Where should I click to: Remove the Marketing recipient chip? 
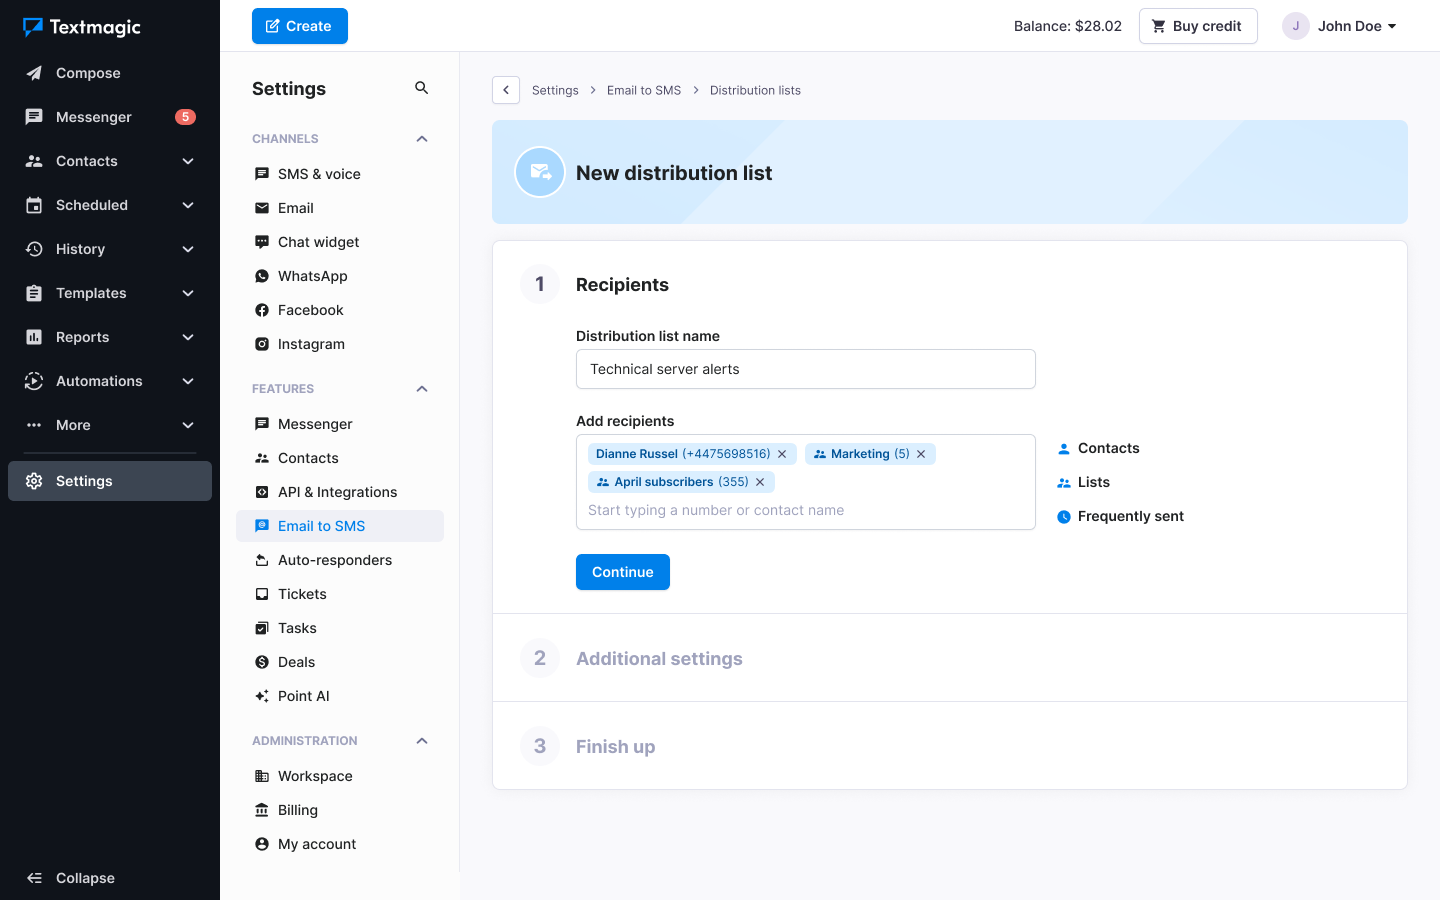click(921, 453)
